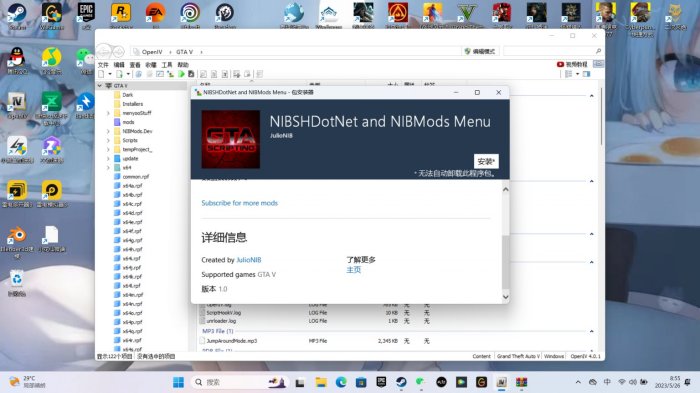The width and height of the screenshot is (700, 393).
Task: Collapse the MP3 File group
Action: pyautogui.click(x=592, y=331)
